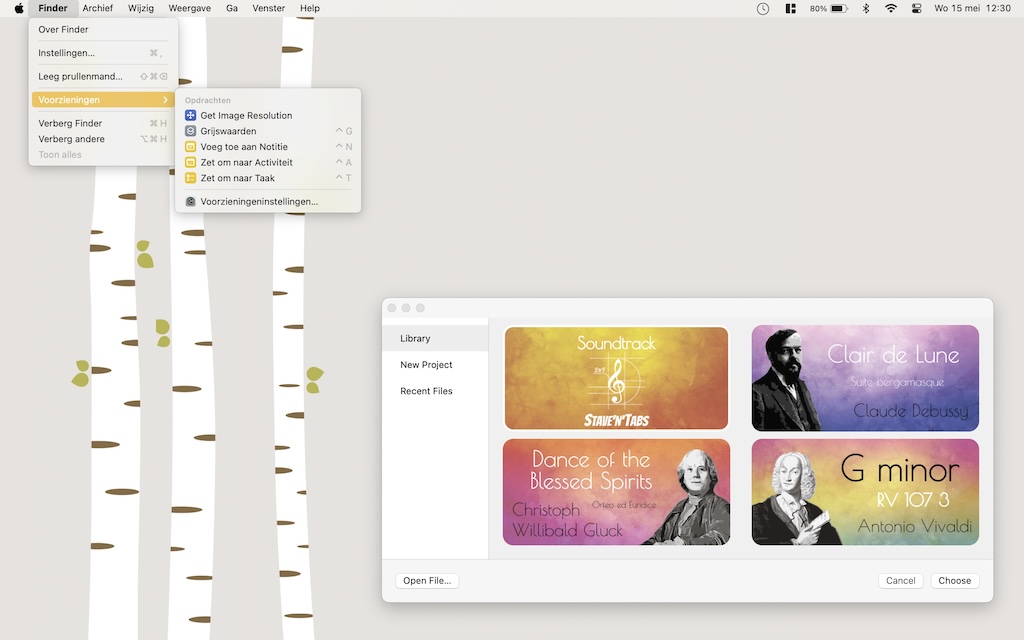Click the 80% battery percentage text
This screenshot has height=640, width=1024.
pyautogui.click(x=818, y=8)
